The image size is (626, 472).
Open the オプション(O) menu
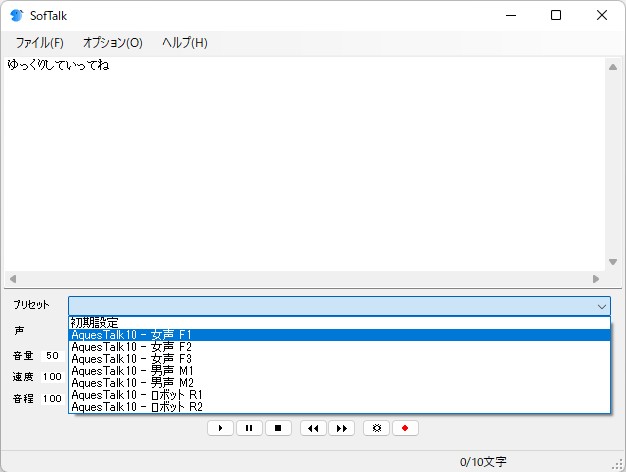[113, 43]
